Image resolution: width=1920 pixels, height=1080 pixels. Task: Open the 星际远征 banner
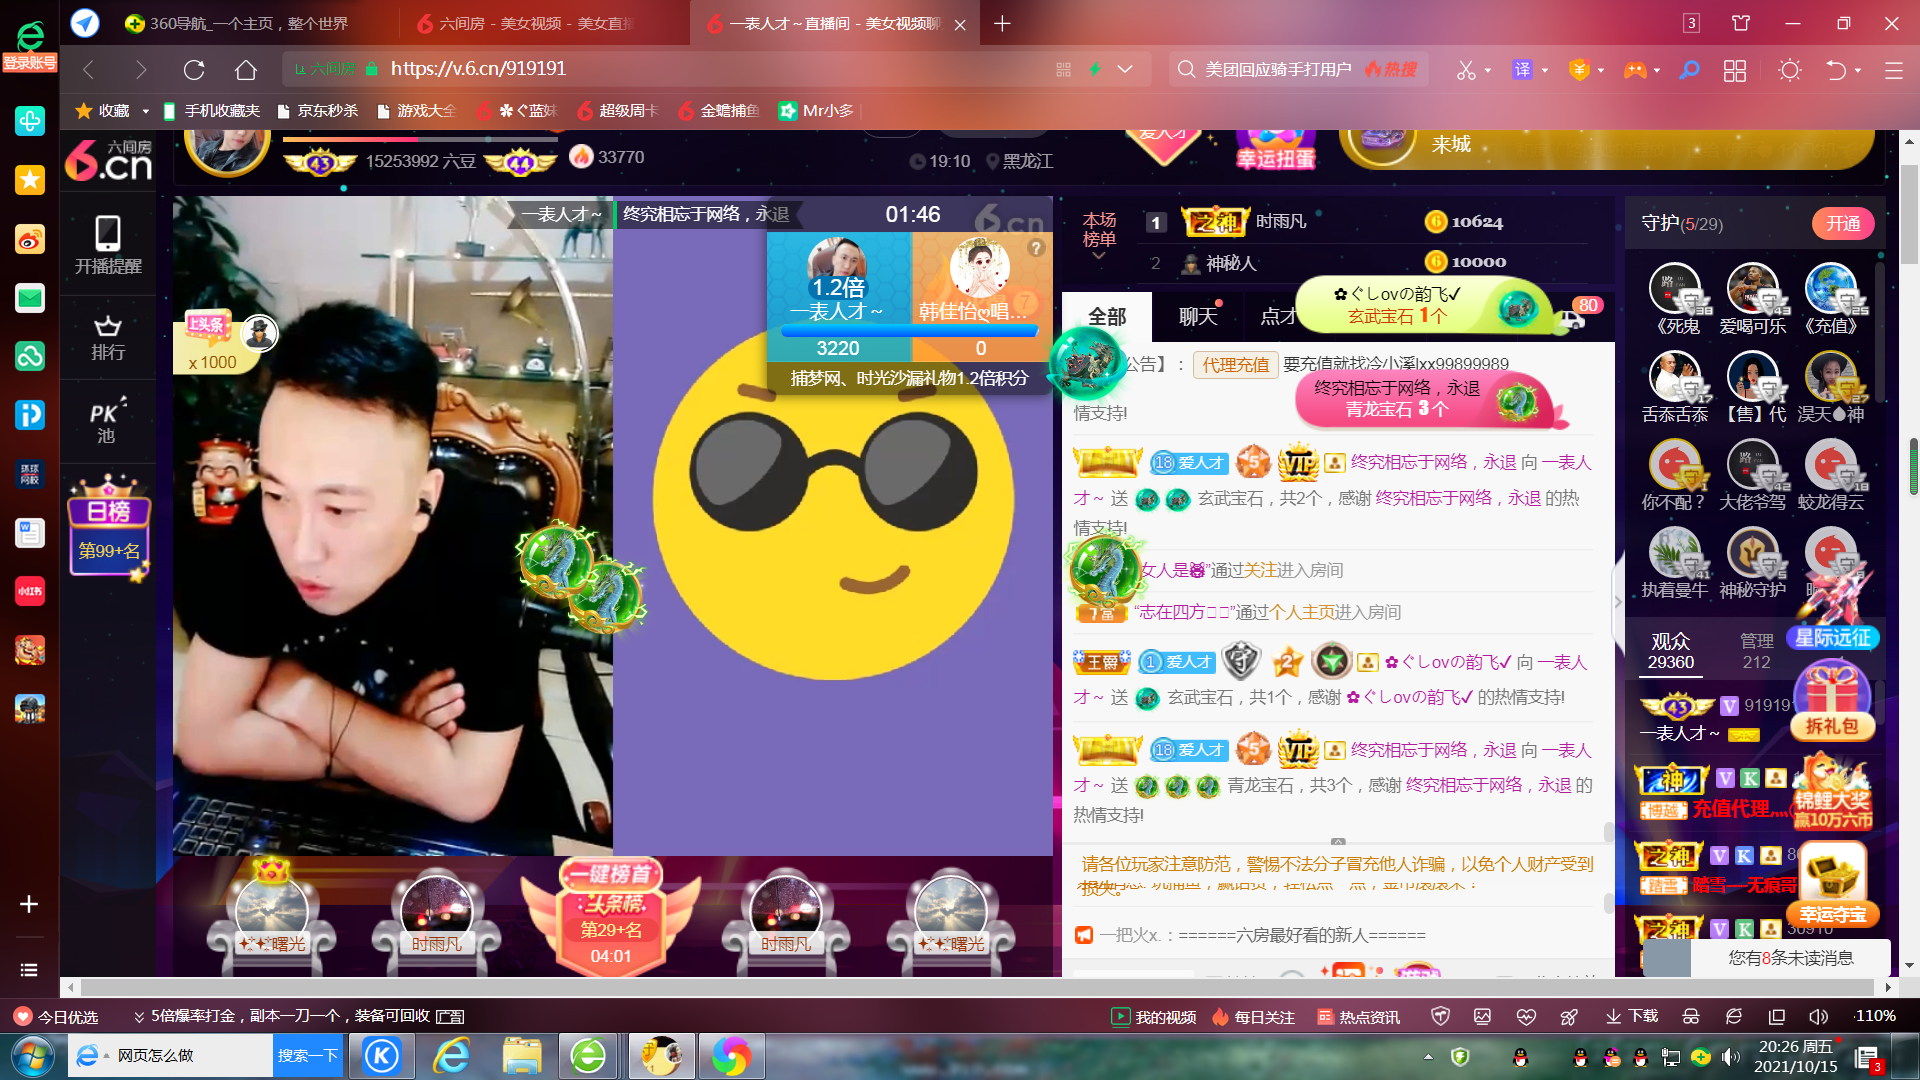tap(1832, 638)
